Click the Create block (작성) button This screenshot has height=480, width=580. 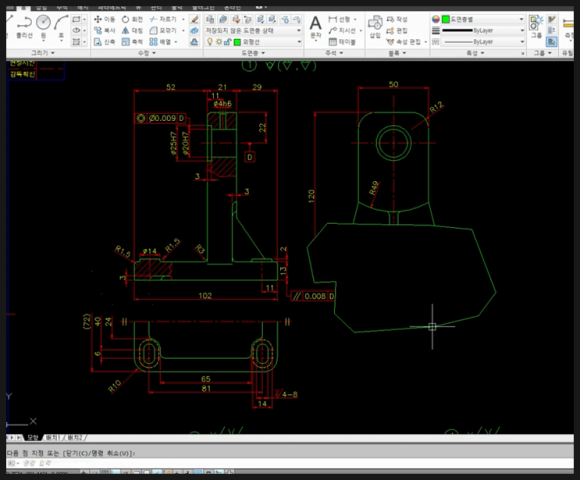pos(397,19)
